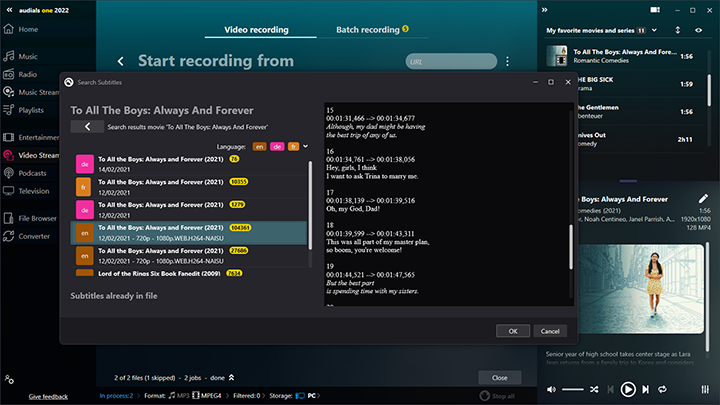Click subtitle preview scrollbar

[x=571, y=247]
